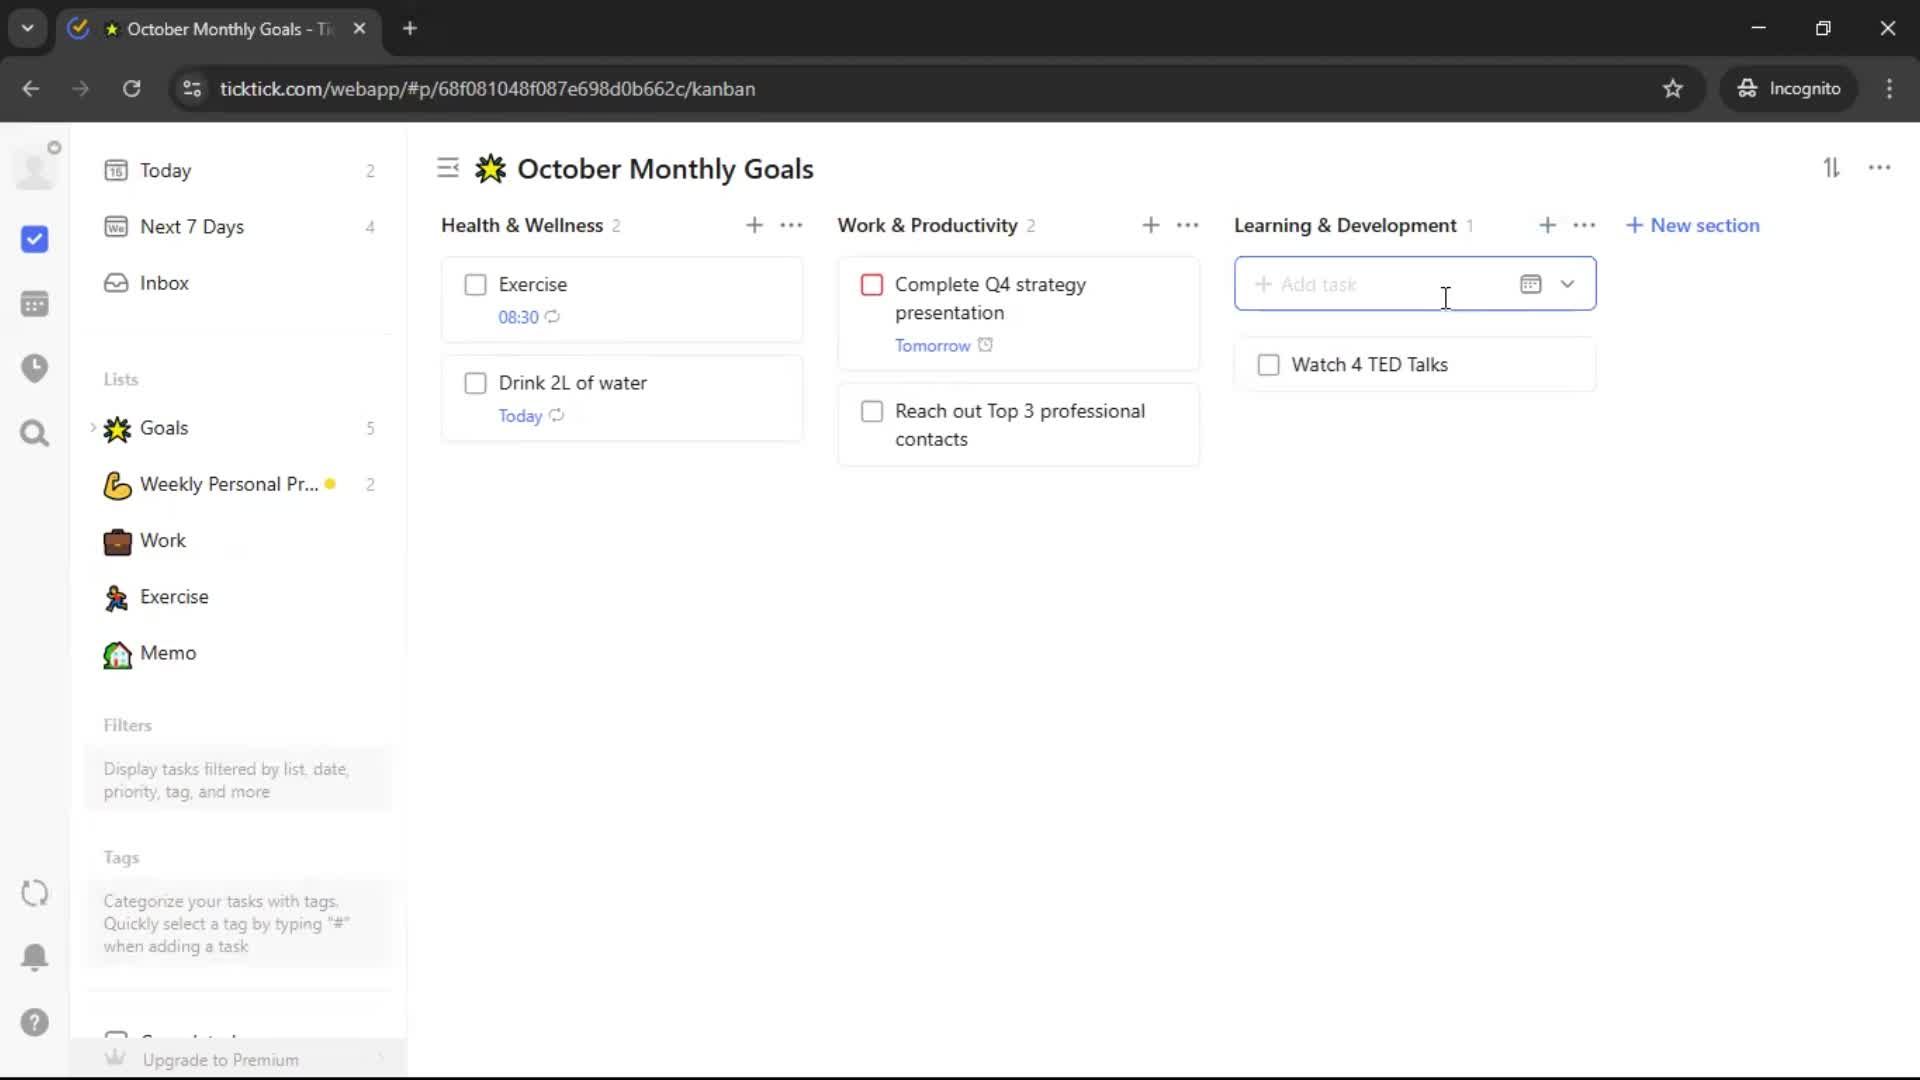Check off the Exercise task
The width and height of the screenshot is (1920, 1080).
(476, 285)
